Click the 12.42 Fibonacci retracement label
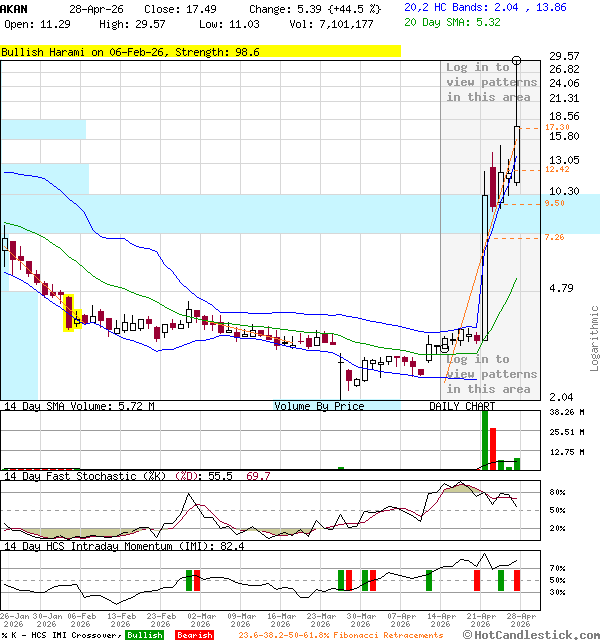 click(557, 170)
